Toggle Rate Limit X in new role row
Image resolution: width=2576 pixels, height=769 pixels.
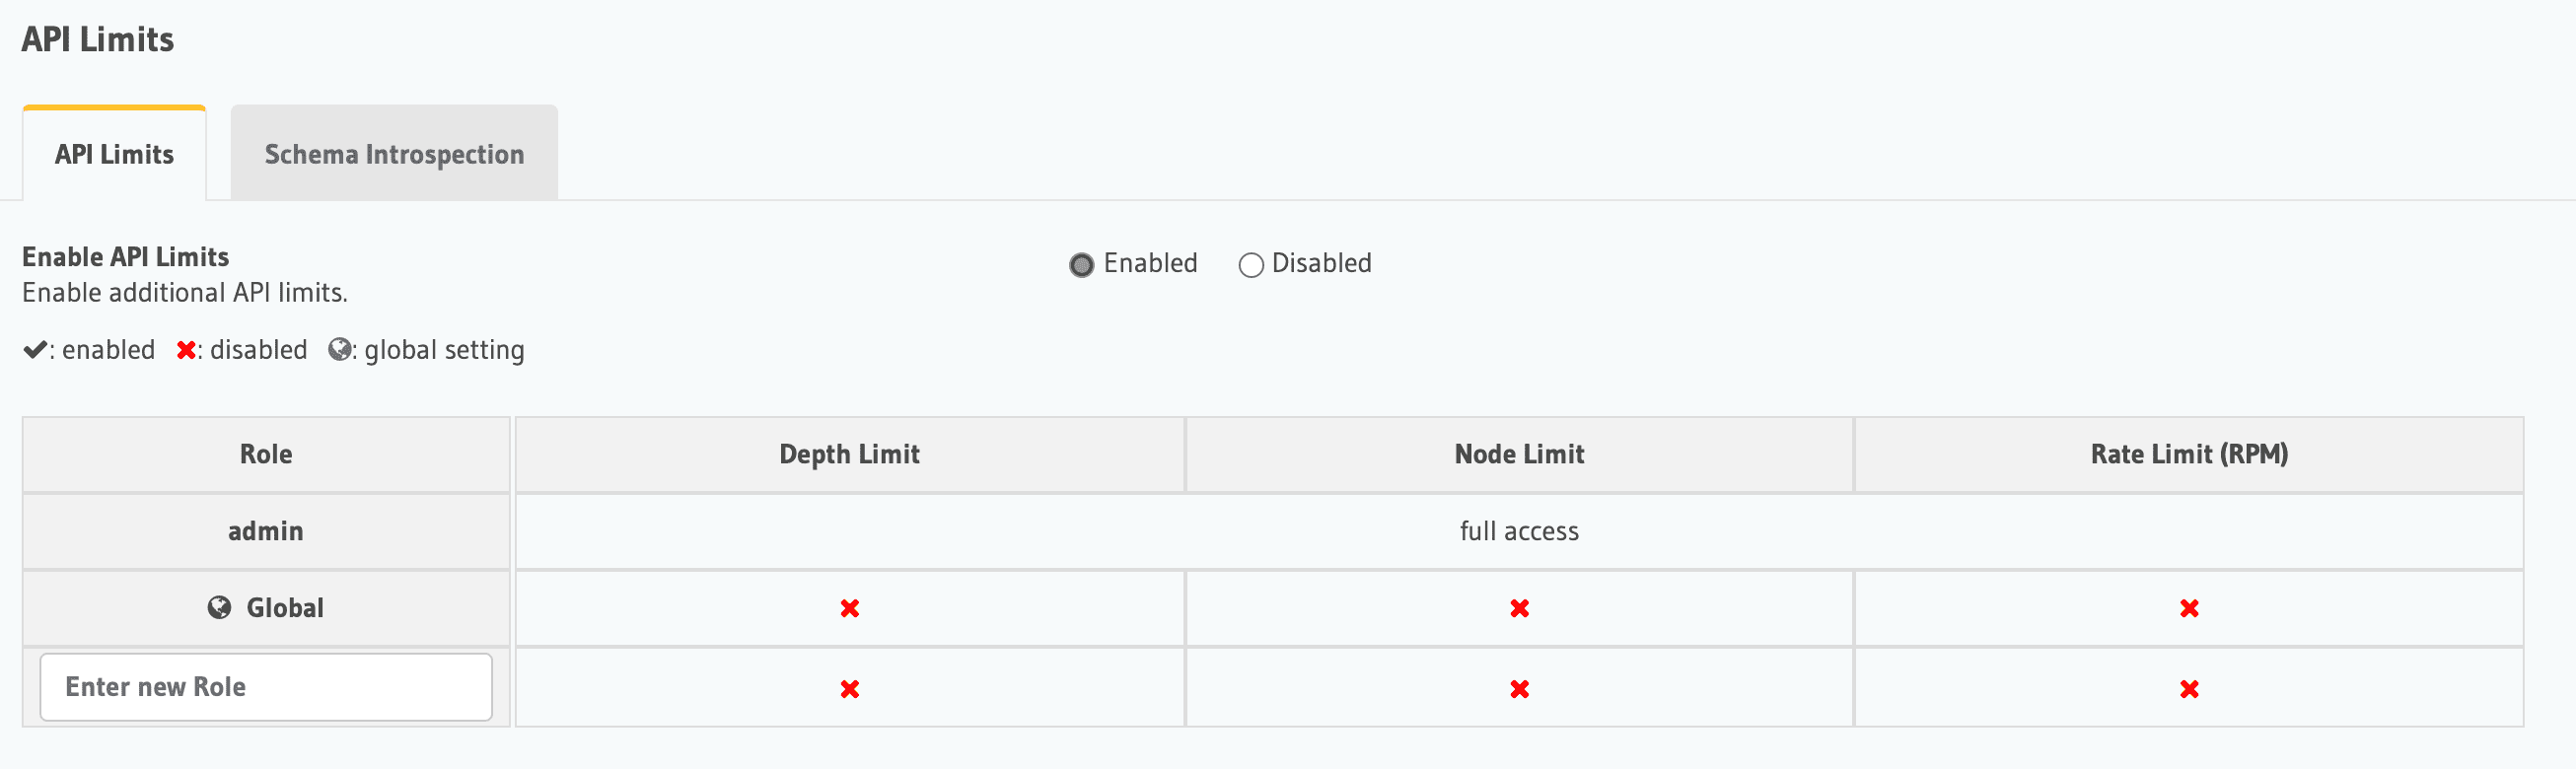point(2189,688)
